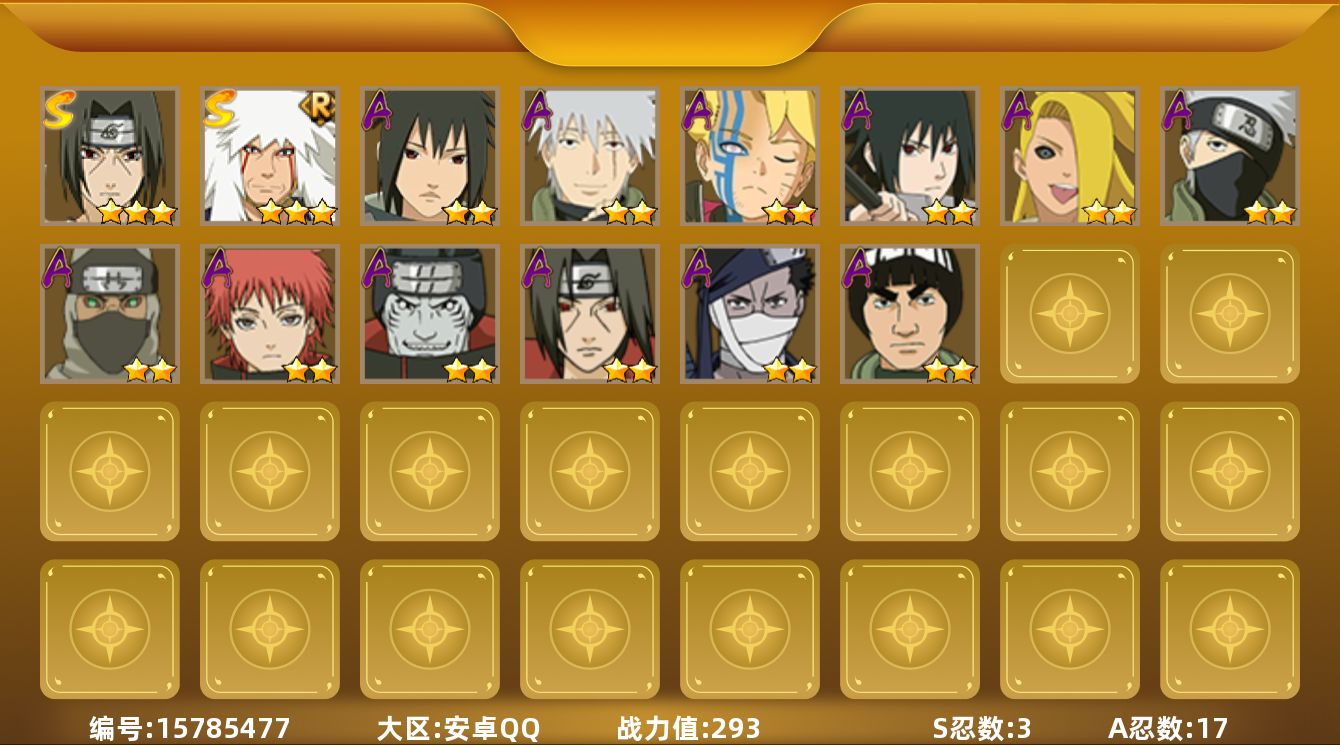
Task: Click the A忍数:17 count label
Action: (1167, 728)
